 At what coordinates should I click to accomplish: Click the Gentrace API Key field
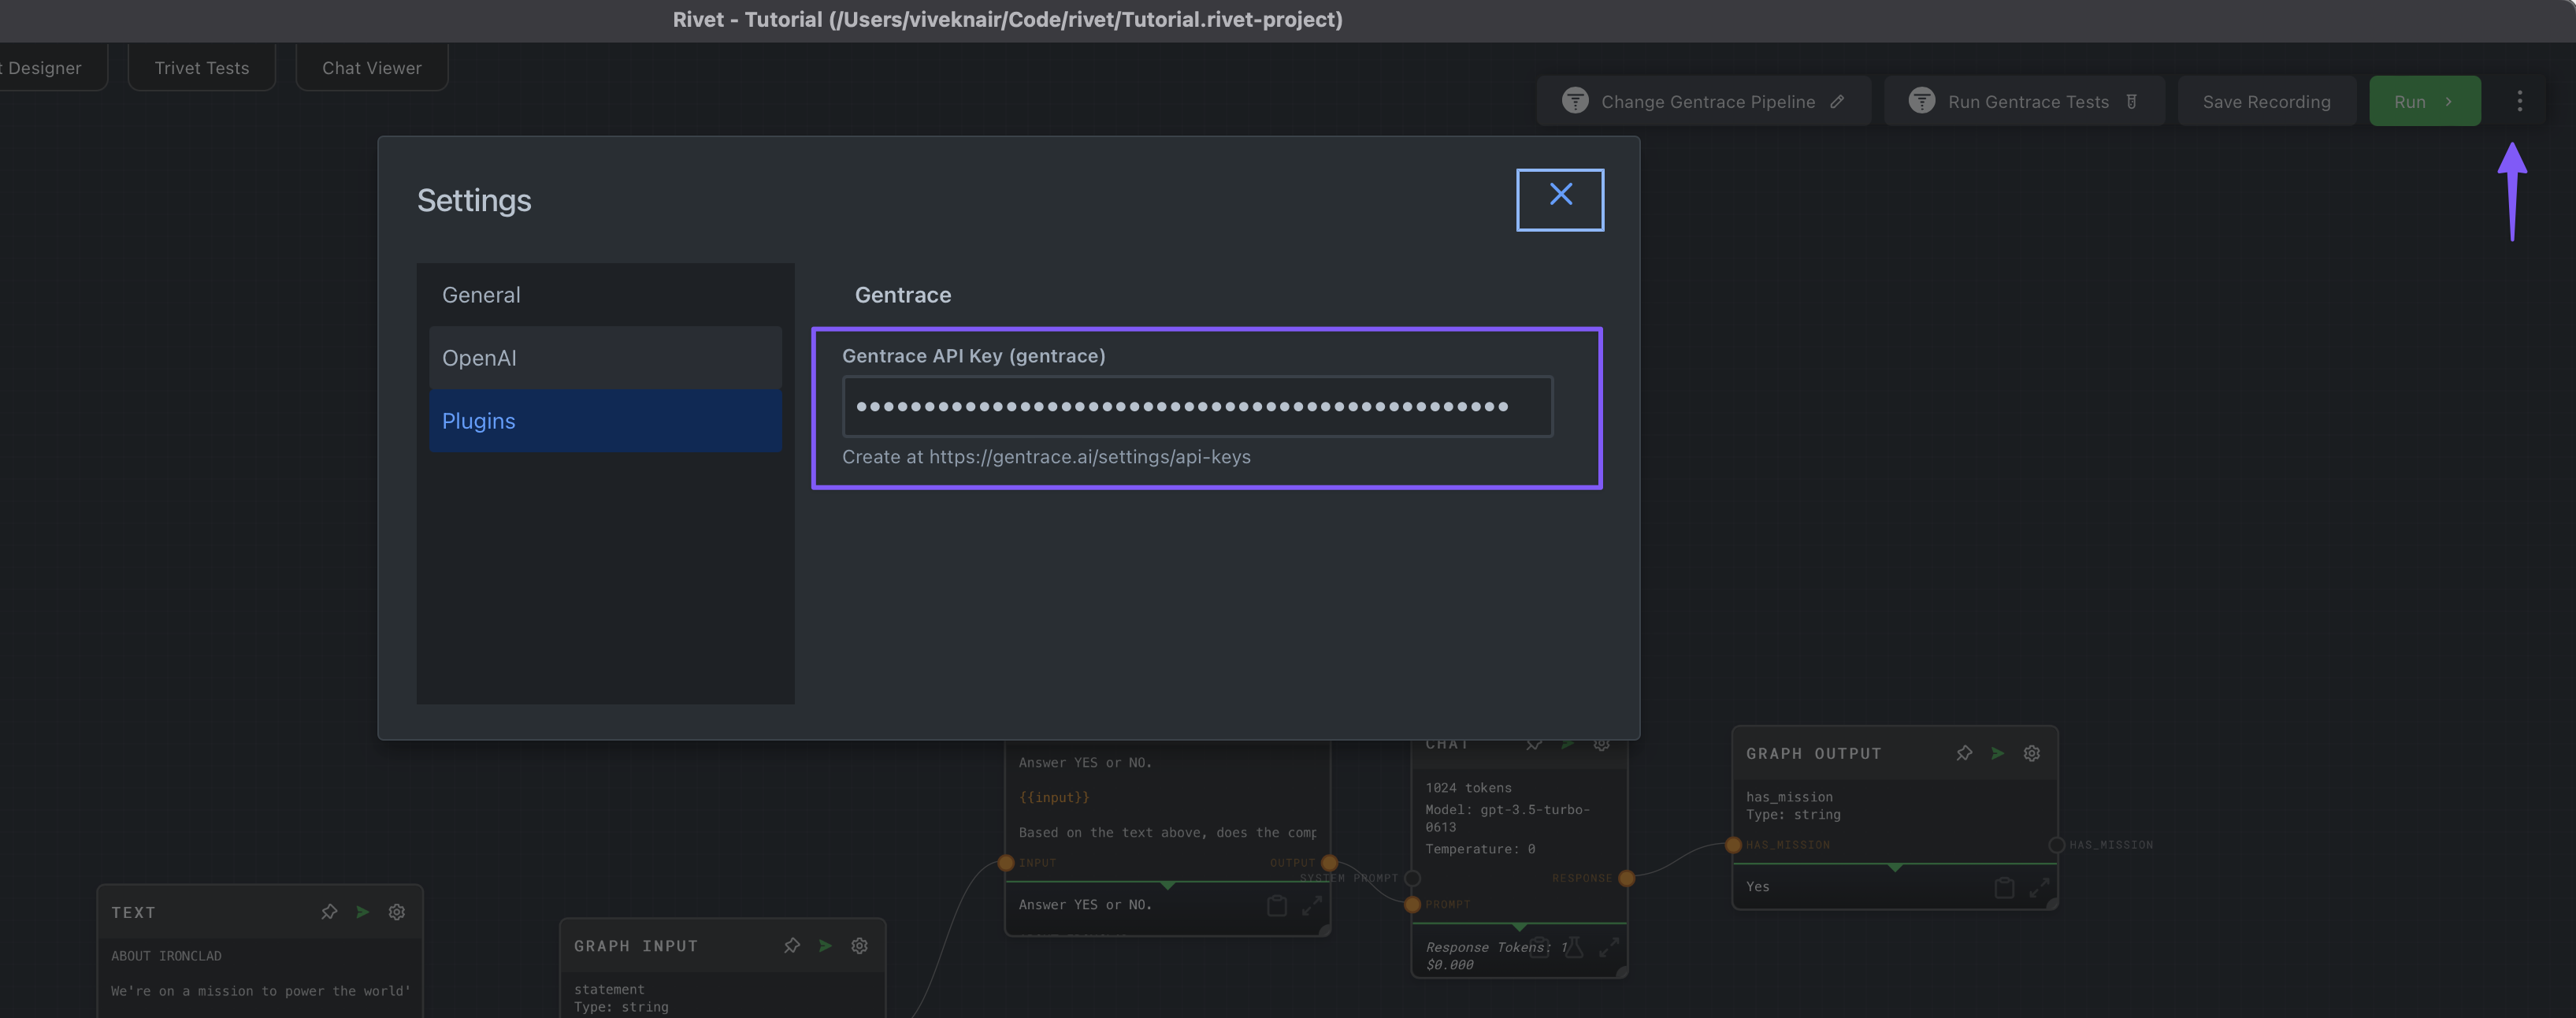(x=1197, y=406)
